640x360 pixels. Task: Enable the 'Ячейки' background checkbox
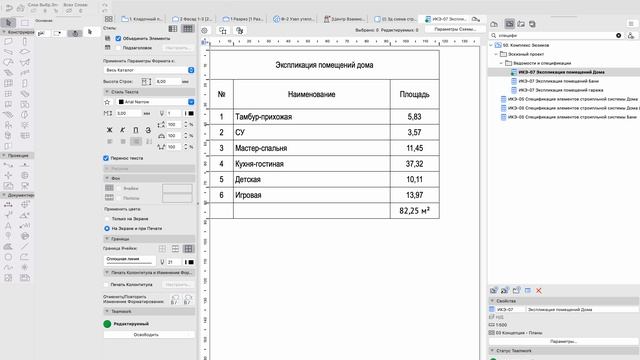[120, 188]
